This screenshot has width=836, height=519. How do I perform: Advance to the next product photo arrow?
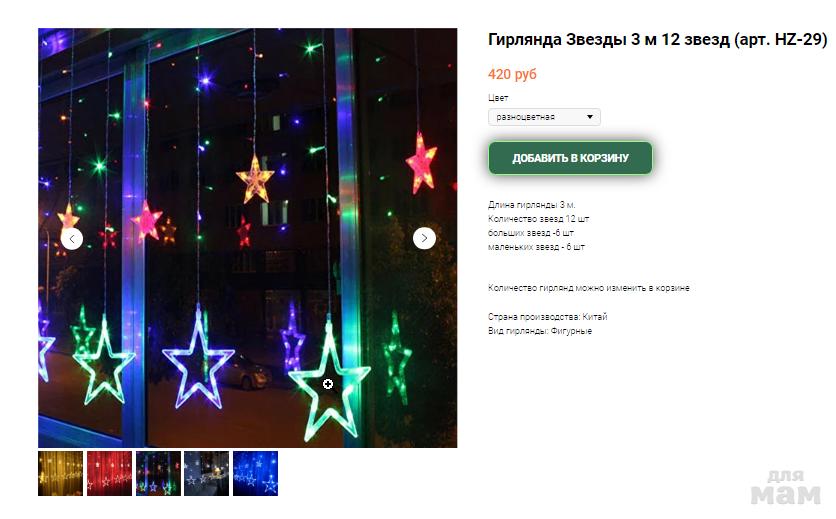424,238
